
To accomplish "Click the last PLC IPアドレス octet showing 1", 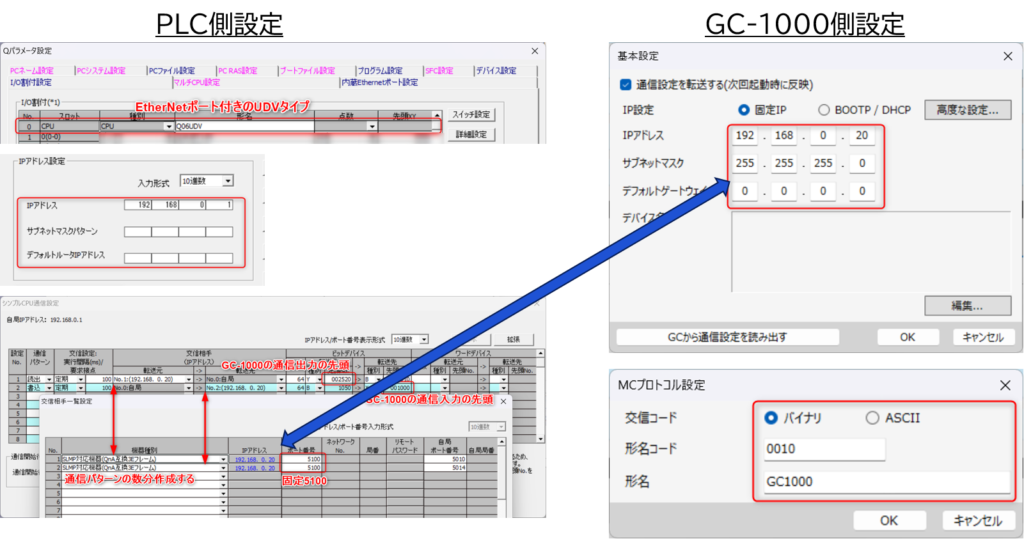I will tap(219, 205).
